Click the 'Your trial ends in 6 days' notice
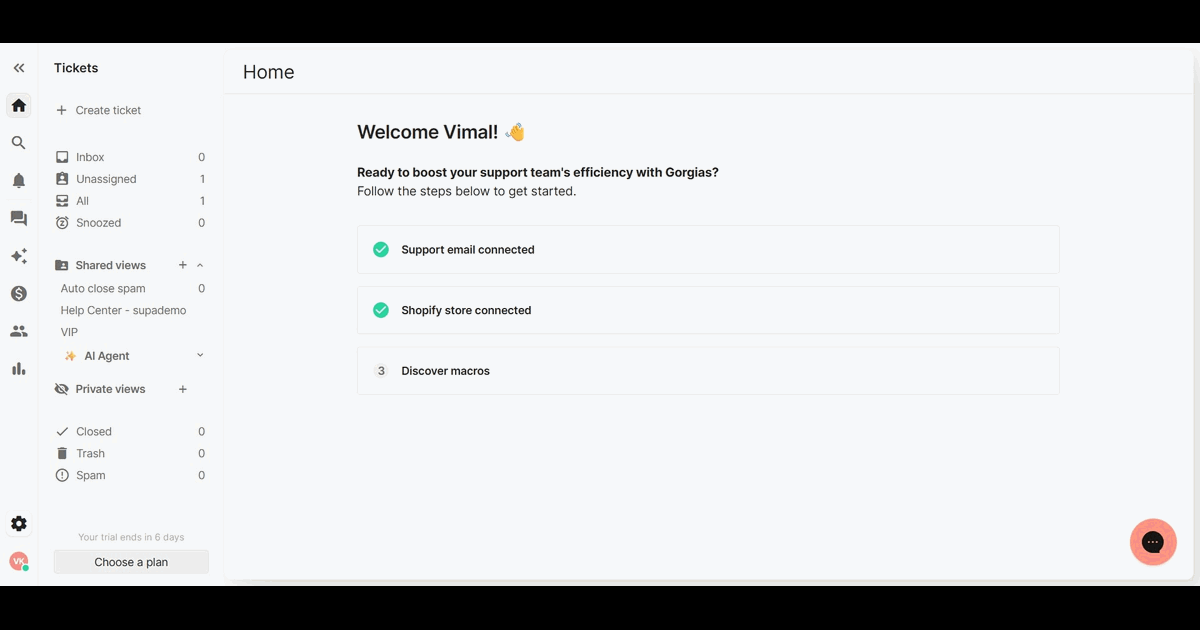 click(x=131, y=537)
